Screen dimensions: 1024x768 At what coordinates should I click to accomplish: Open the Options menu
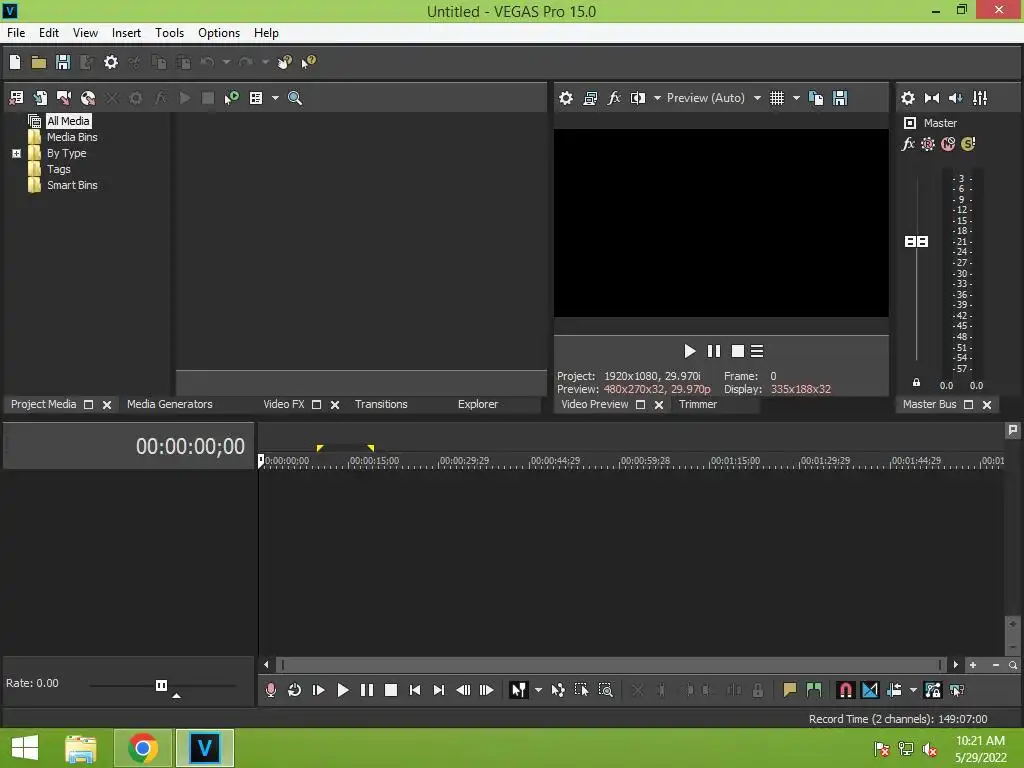(219, 33)
